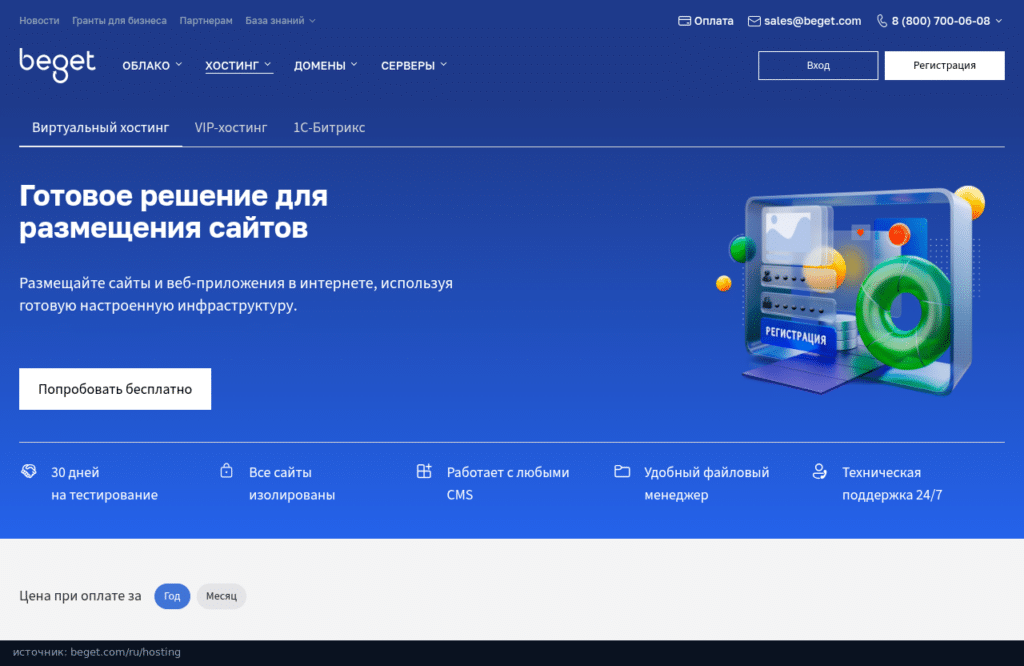Image resolution: width=1024 pixels, height=666 pixels.
Task: Expand the СЕРВЕРЫ menu
Action: pos(414,65)
